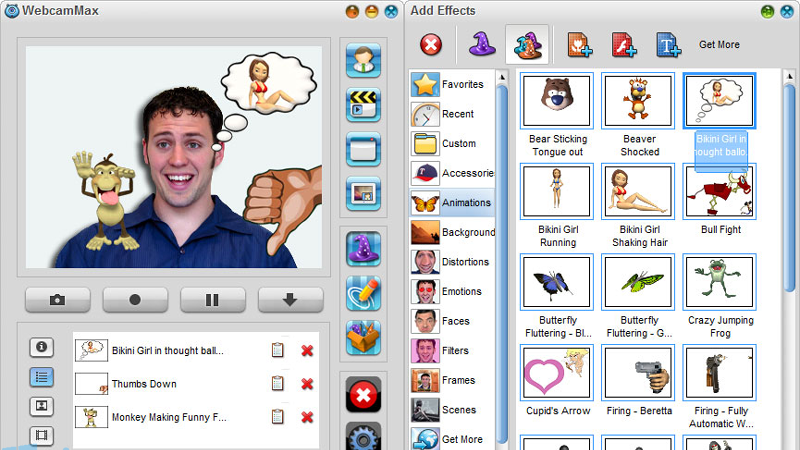Open the settings gear icon
800x450 pixels.
pyautogui.click(x=363, y=437)
